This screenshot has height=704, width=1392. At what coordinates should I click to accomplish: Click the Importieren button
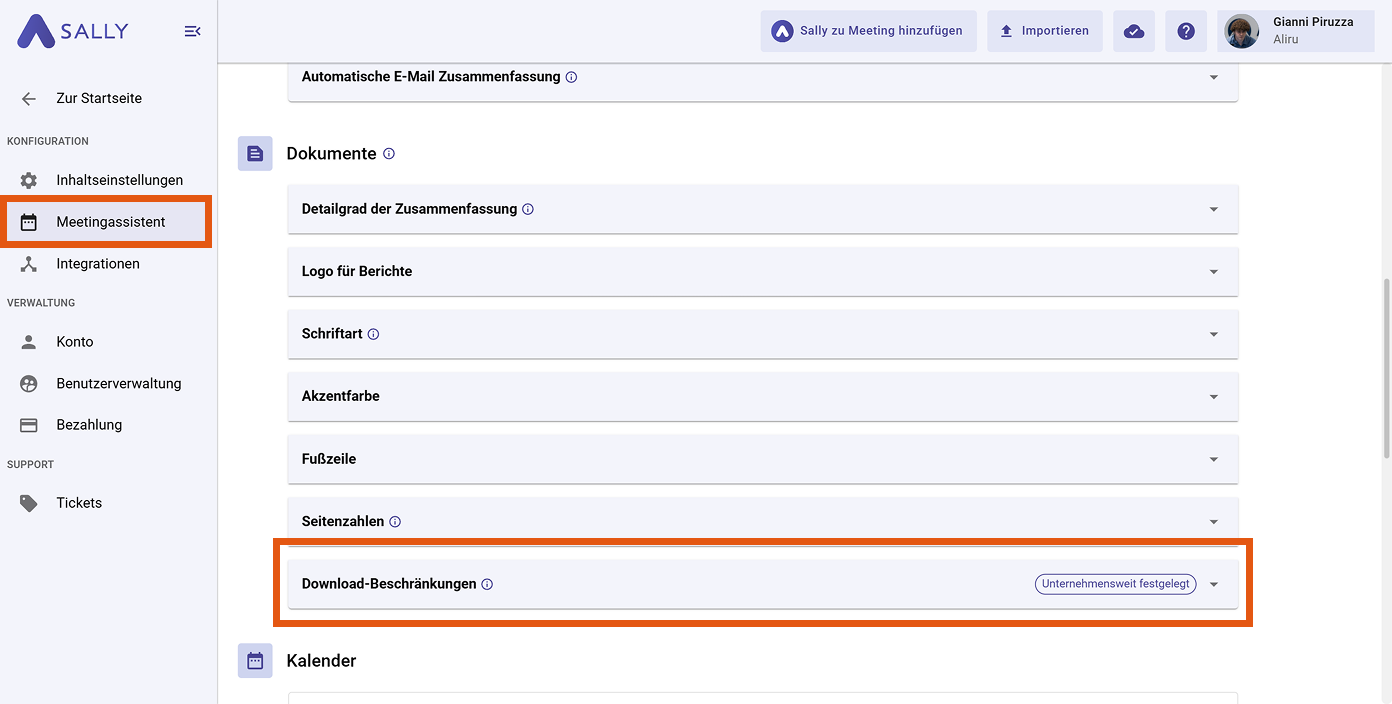pyautogui.click(x=1045, y=31)
